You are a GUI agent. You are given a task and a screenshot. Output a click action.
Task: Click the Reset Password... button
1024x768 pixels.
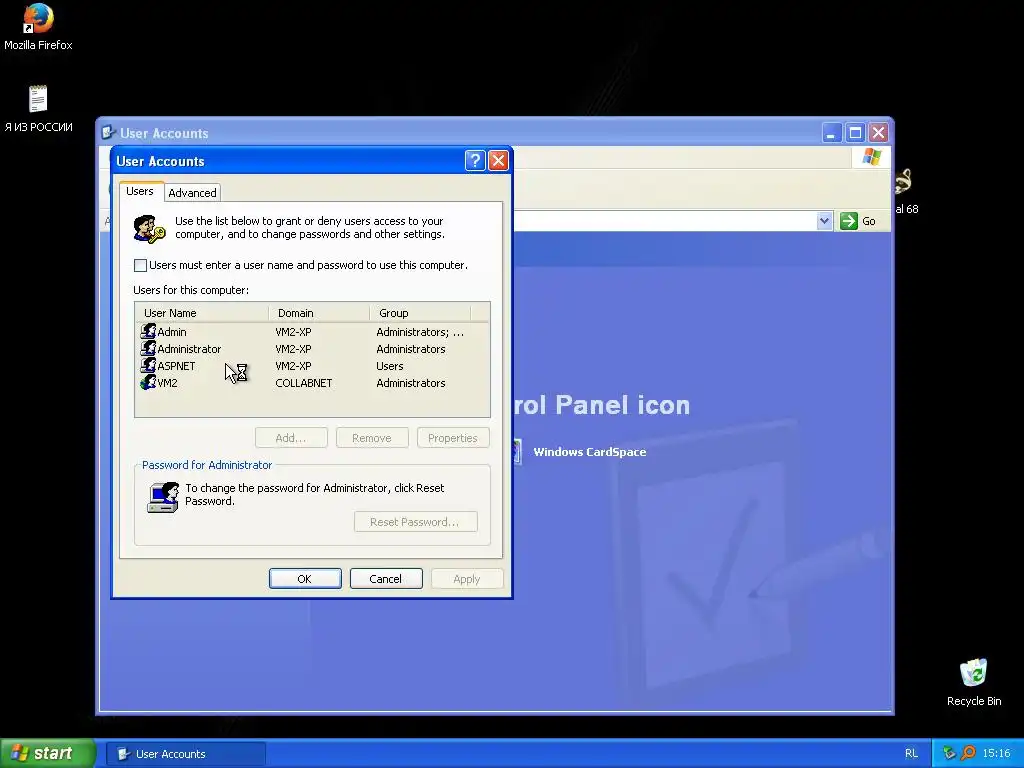pyautogui.click(x=415, y=522)
